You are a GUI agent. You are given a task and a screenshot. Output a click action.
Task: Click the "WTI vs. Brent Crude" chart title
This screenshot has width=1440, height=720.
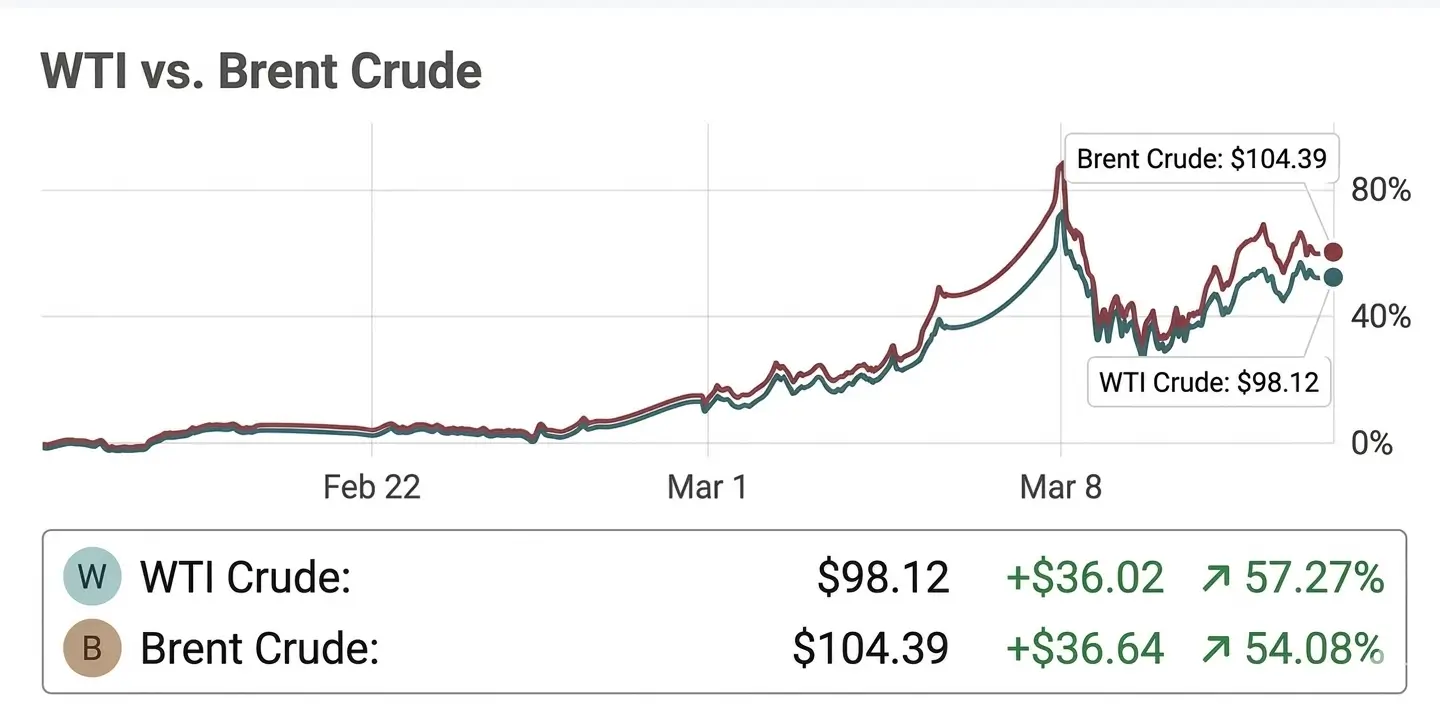click(261, 72)
